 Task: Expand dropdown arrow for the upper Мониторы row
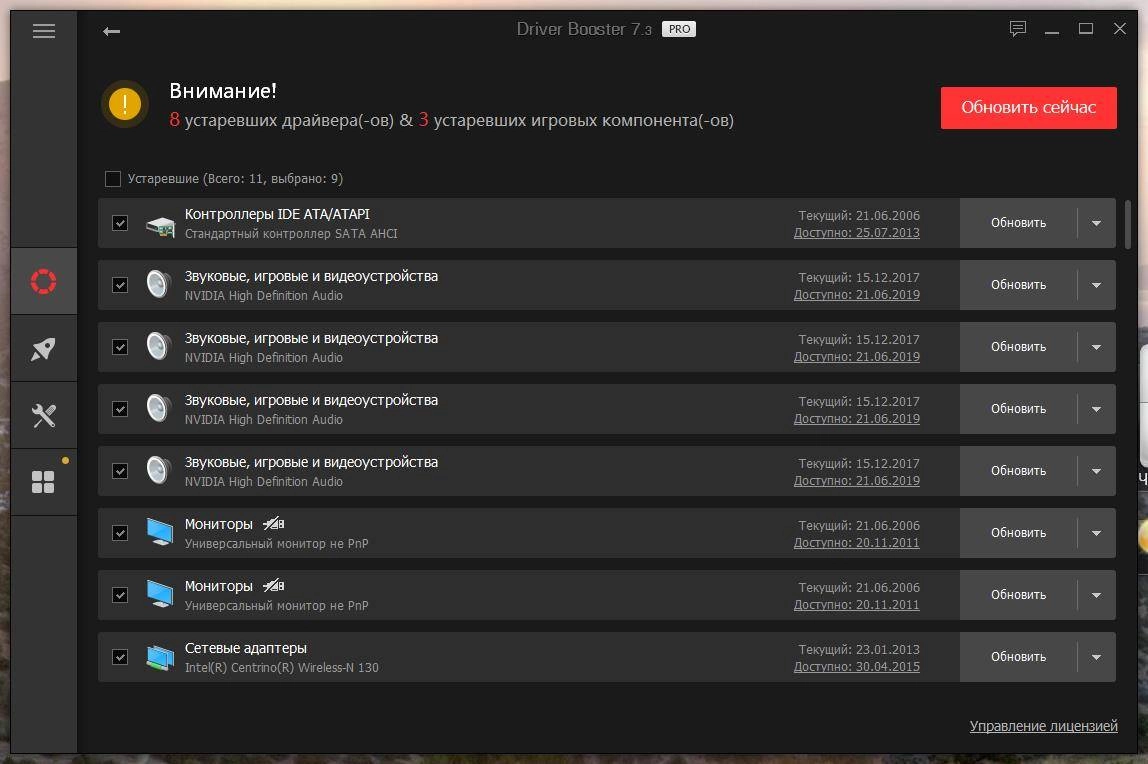[1096, 533]
